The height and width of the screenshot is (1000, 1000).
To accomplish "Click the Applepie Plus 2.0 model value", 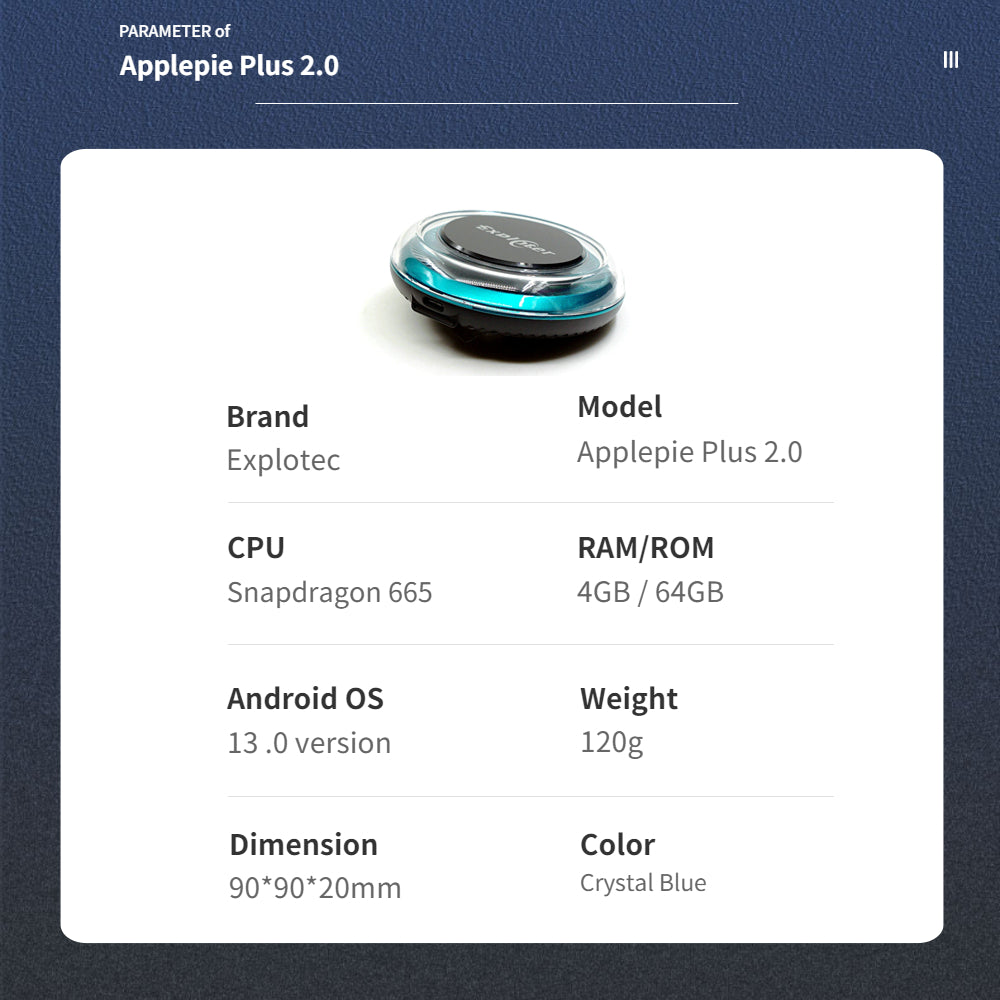I will pyautogui.click(x=690, y=452).
